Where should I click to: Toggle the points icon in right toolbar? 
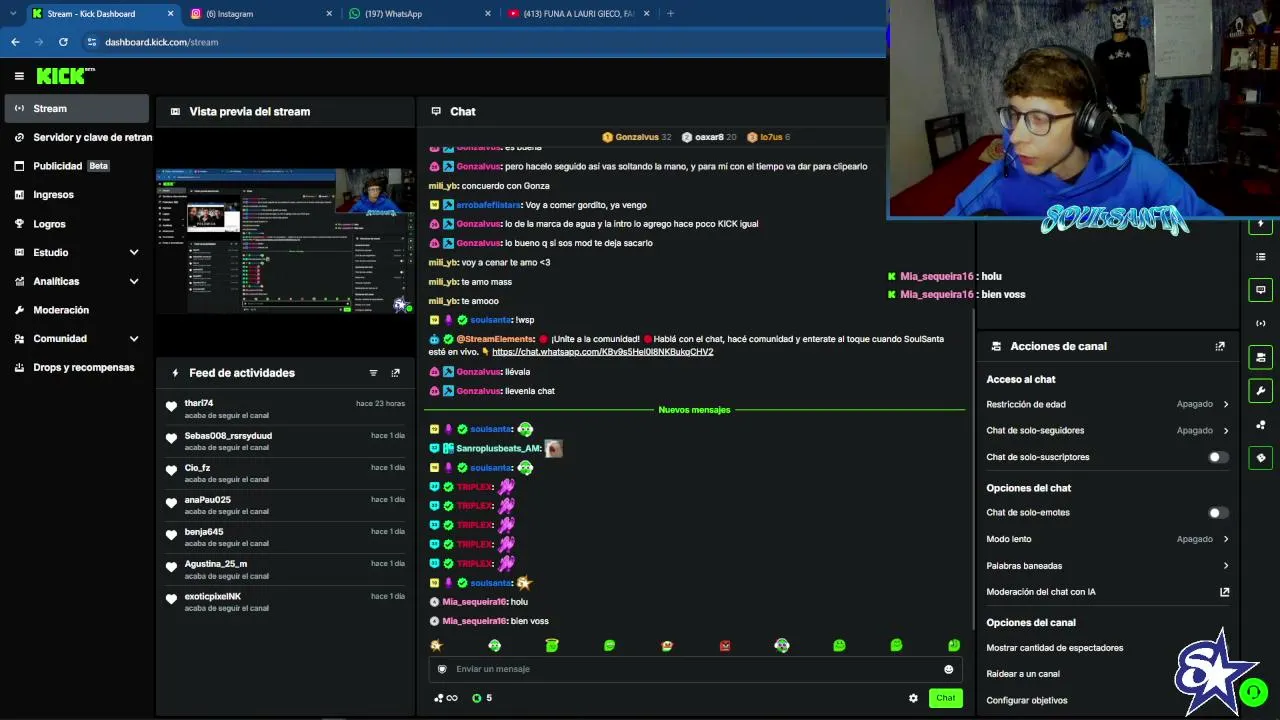pyautogui.click(x=1261, y=425)
